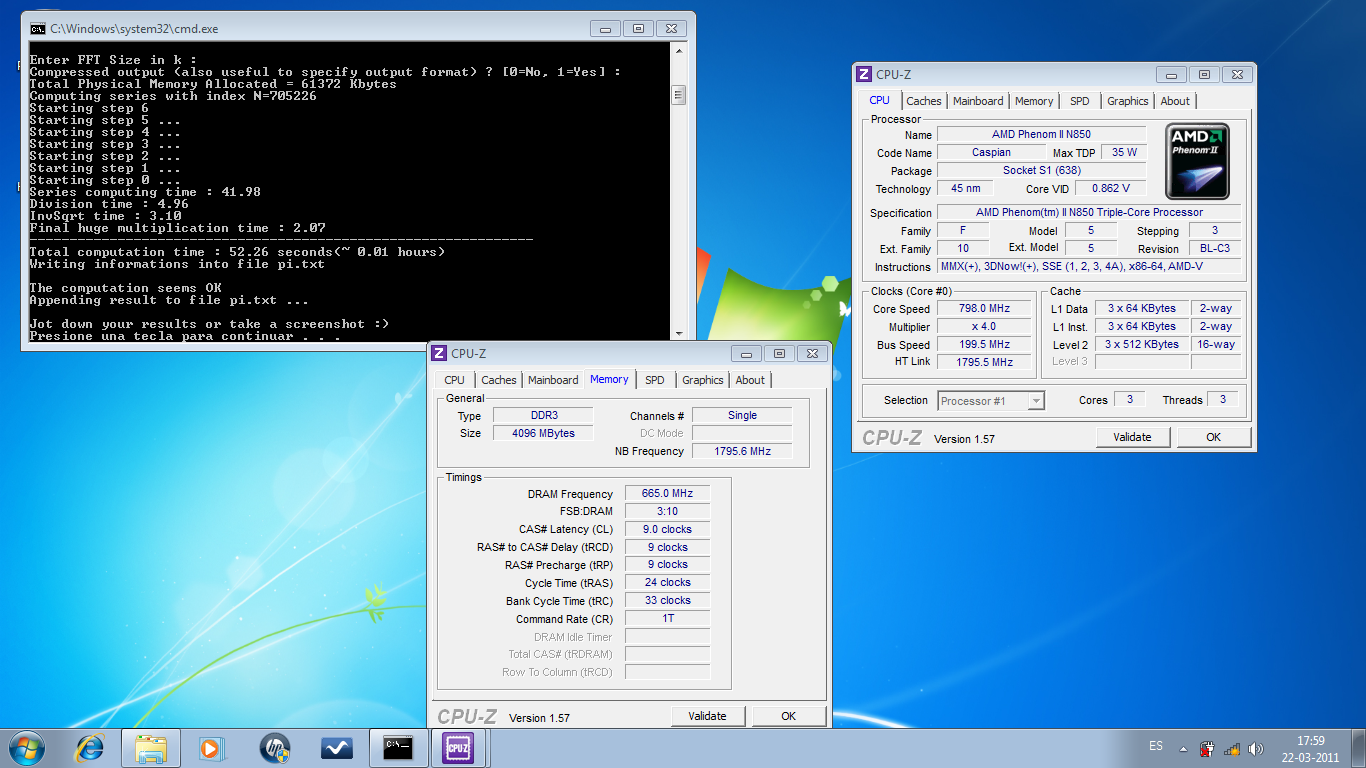Open About tab in the CPU window

click(x=1175, y=101)
